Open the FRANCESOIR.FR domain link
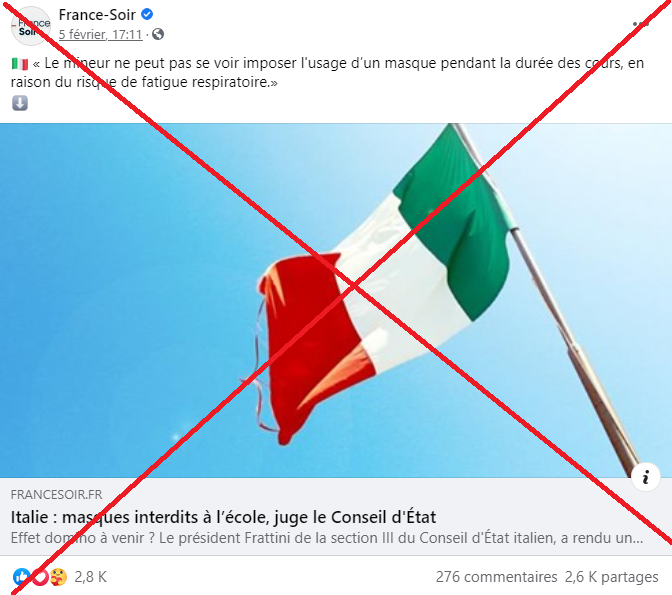This screenshot has width=672, height=595. coord(57,495)
